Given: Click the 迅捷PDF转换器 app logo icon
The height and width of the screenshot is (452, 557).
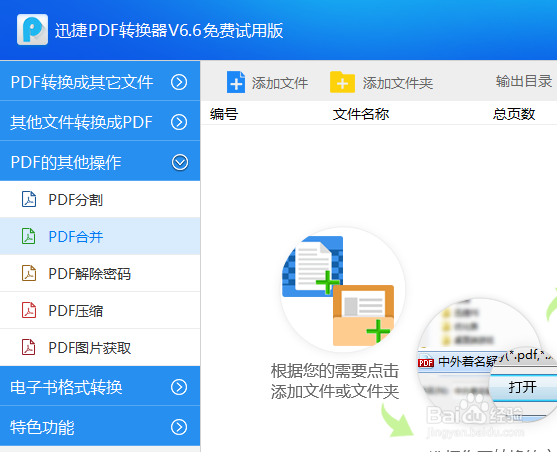Looking at the screenshot, I should coord(32,29).
